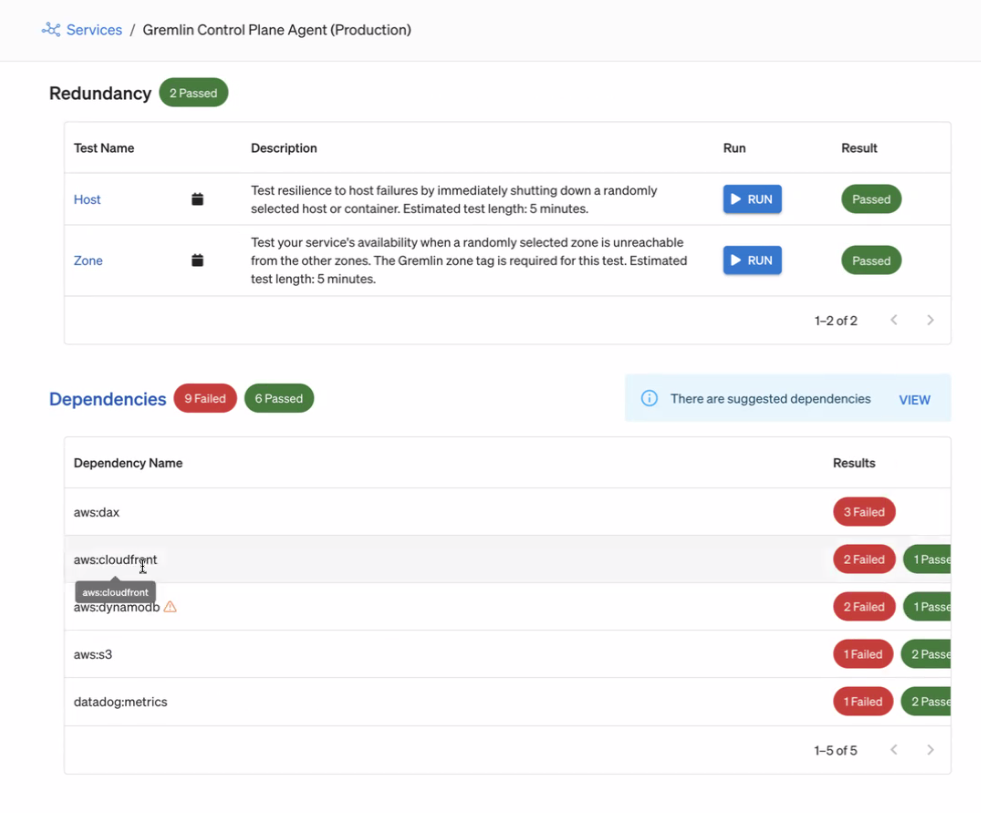Select the aws:cloudfront dependency row
Viewport: 981px width, 813px height.
pyautogui.click(x=507, y=559)
